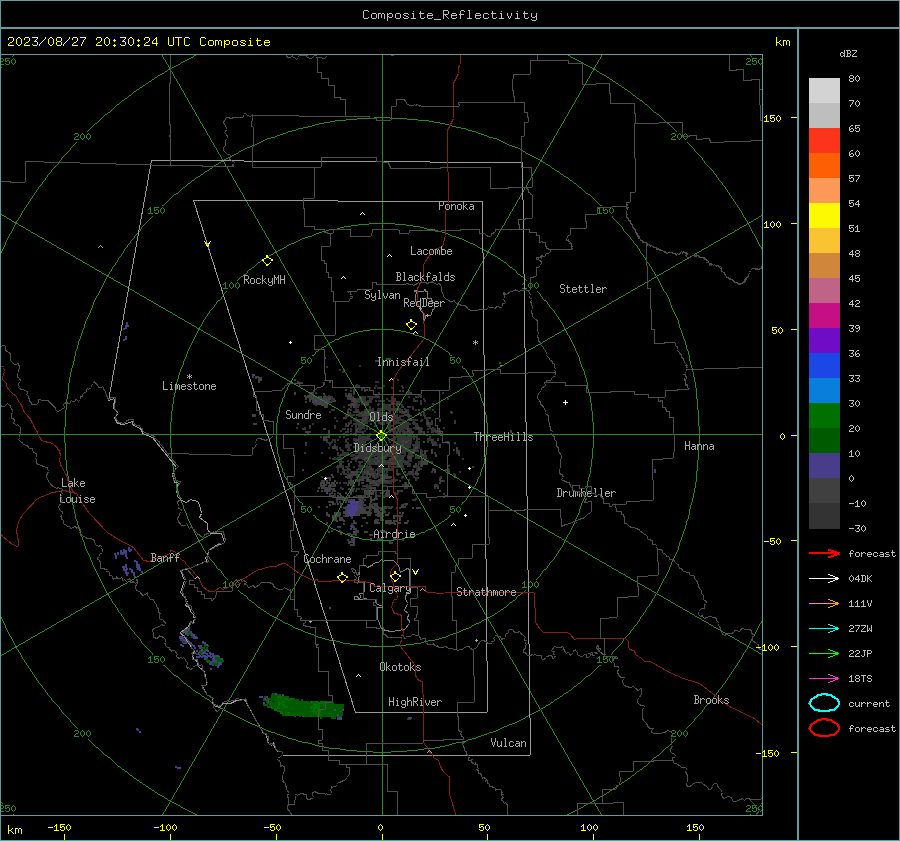Click the Calgary city label
Image resolution: width=900 pixels, height=841 pixels.
(390, 588)
